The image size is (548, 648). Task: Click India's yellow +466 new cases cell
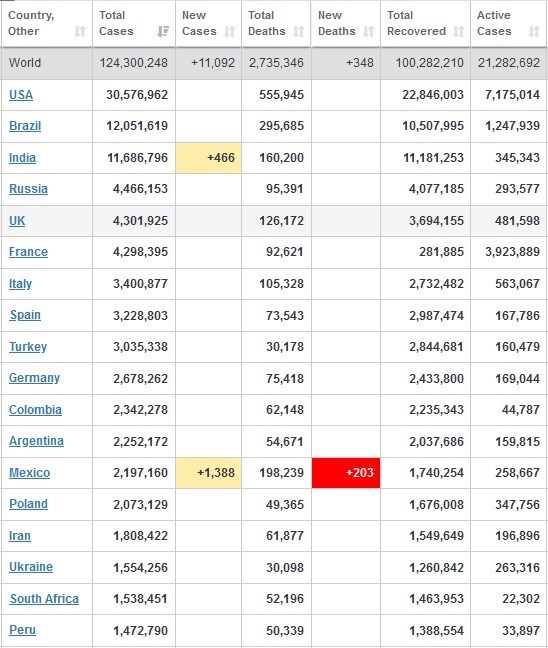(x=208, y=158)
